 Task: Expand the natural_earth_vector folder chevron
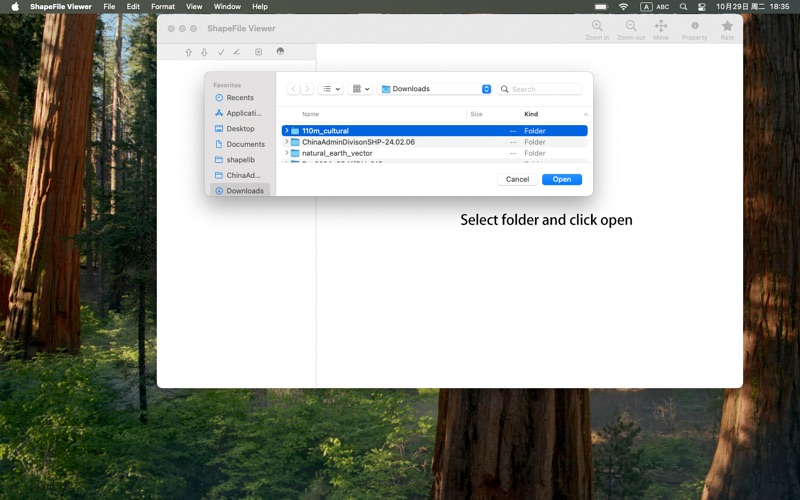[x=287, y=153]
